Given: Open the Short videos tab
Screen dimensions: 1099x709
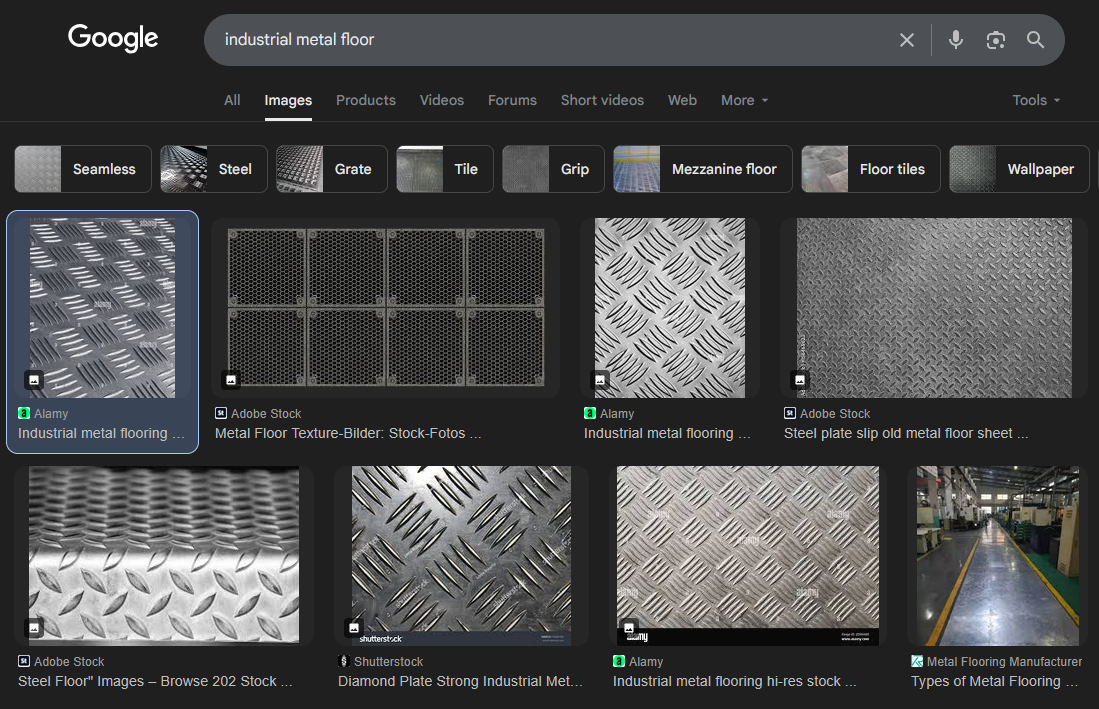Looking at the screenshot, I should pos(602,100).
